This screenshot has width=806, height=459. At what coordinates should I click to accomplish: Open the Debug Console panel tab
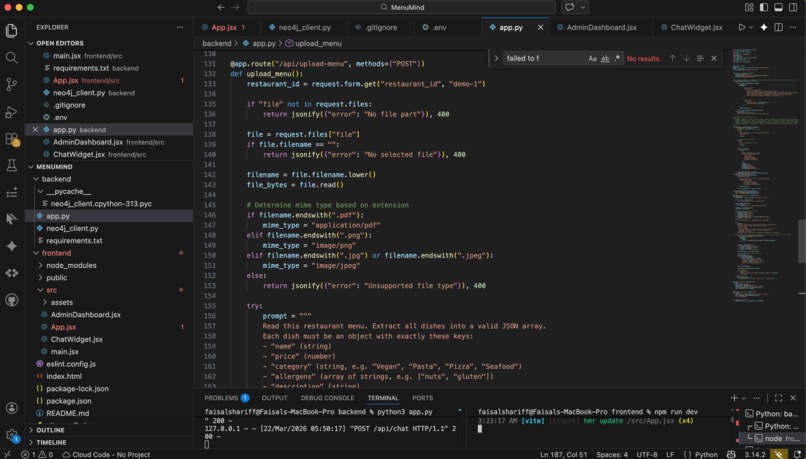pos(327,398)
